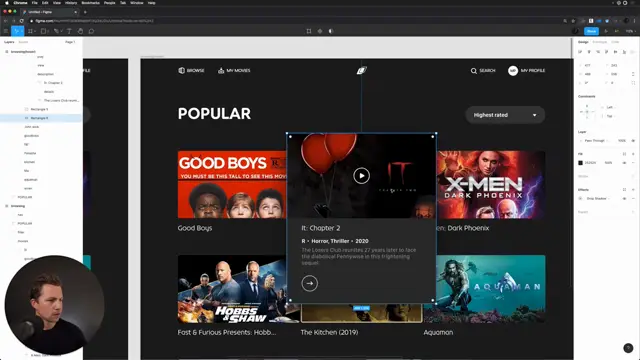The height and width of the screenshot is (360, 640).
Task: Toggle fill visibility eye icon
Action: pos(624,162)
